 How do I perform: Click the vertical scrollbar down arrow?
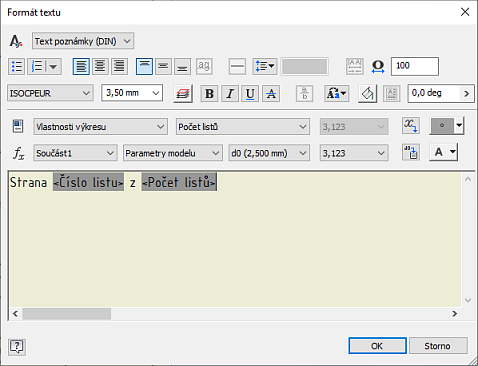(468, 300)
